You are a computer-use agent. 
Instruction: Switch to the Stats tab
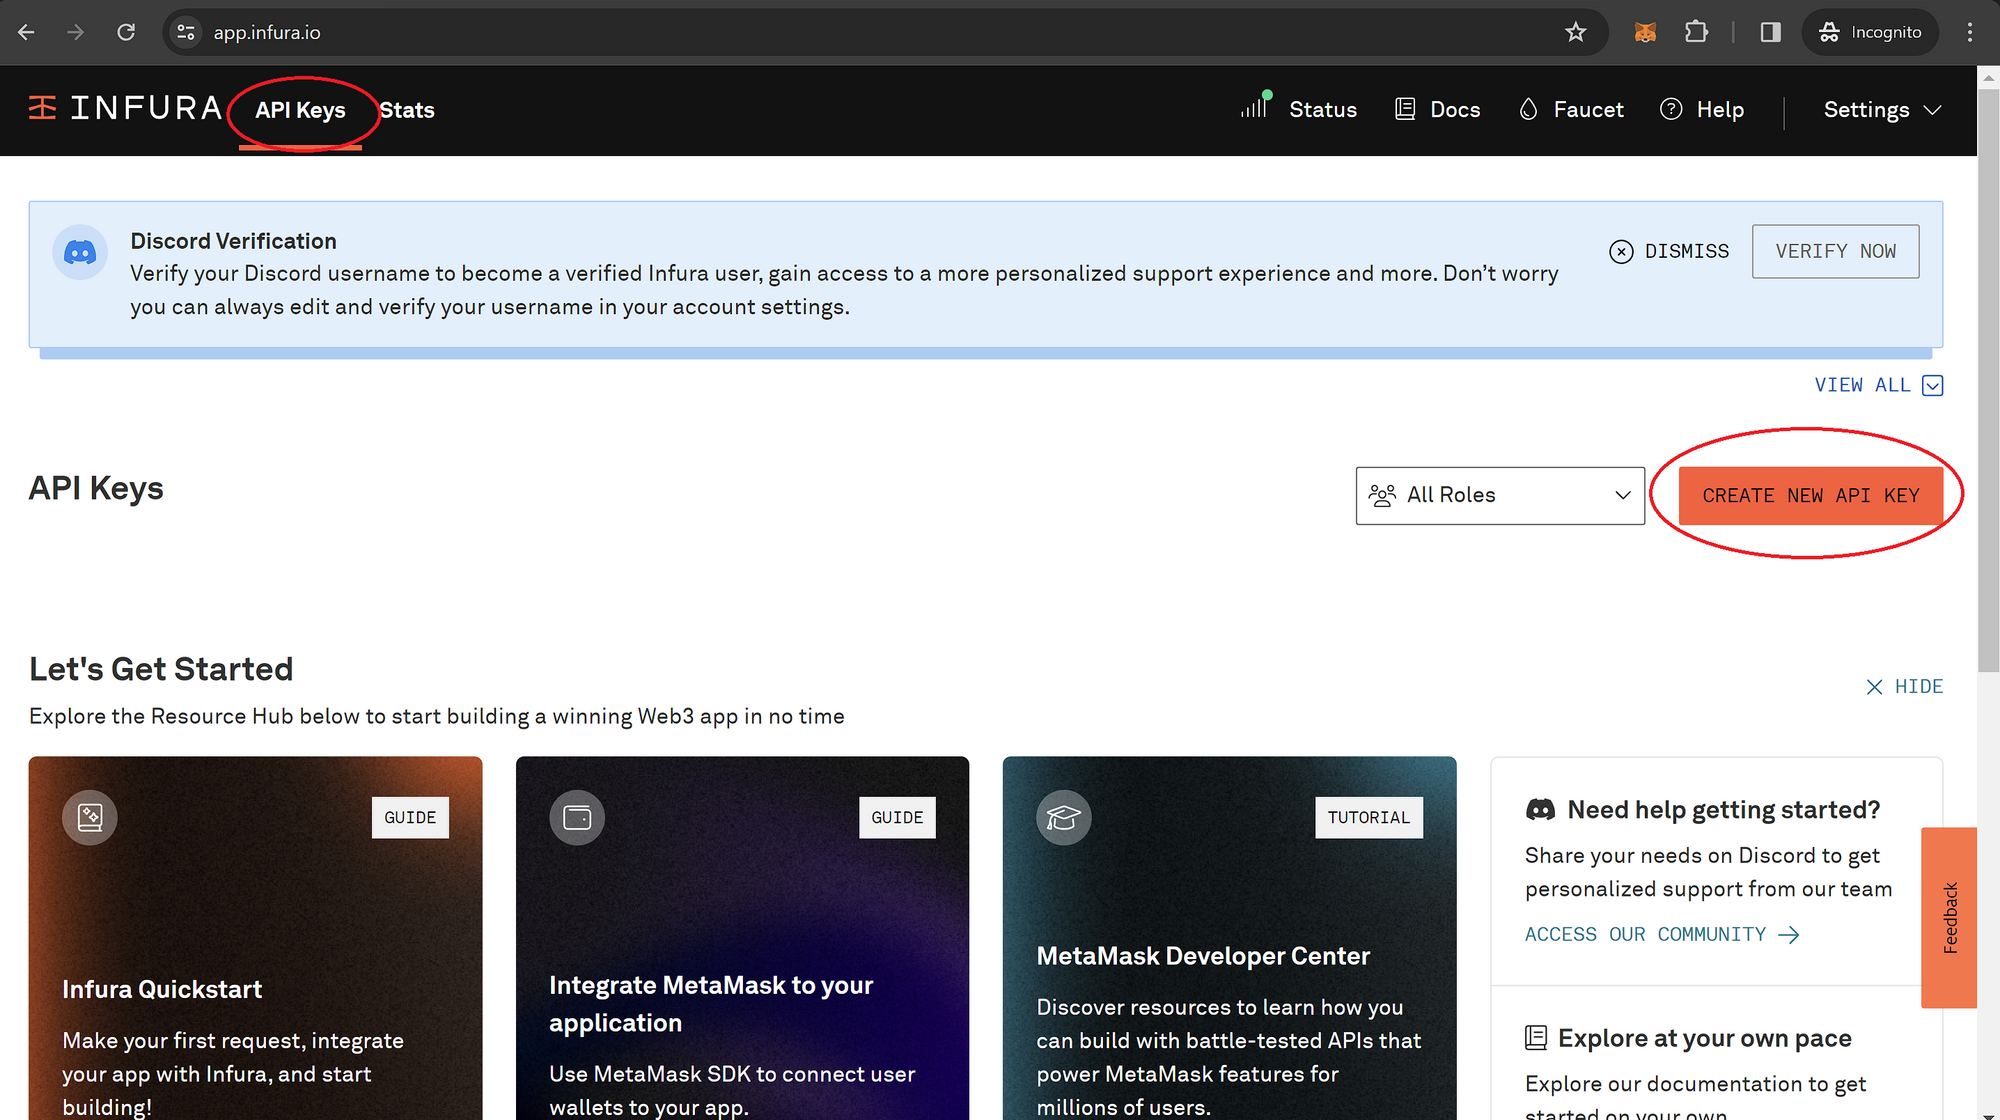pos(407,110)
